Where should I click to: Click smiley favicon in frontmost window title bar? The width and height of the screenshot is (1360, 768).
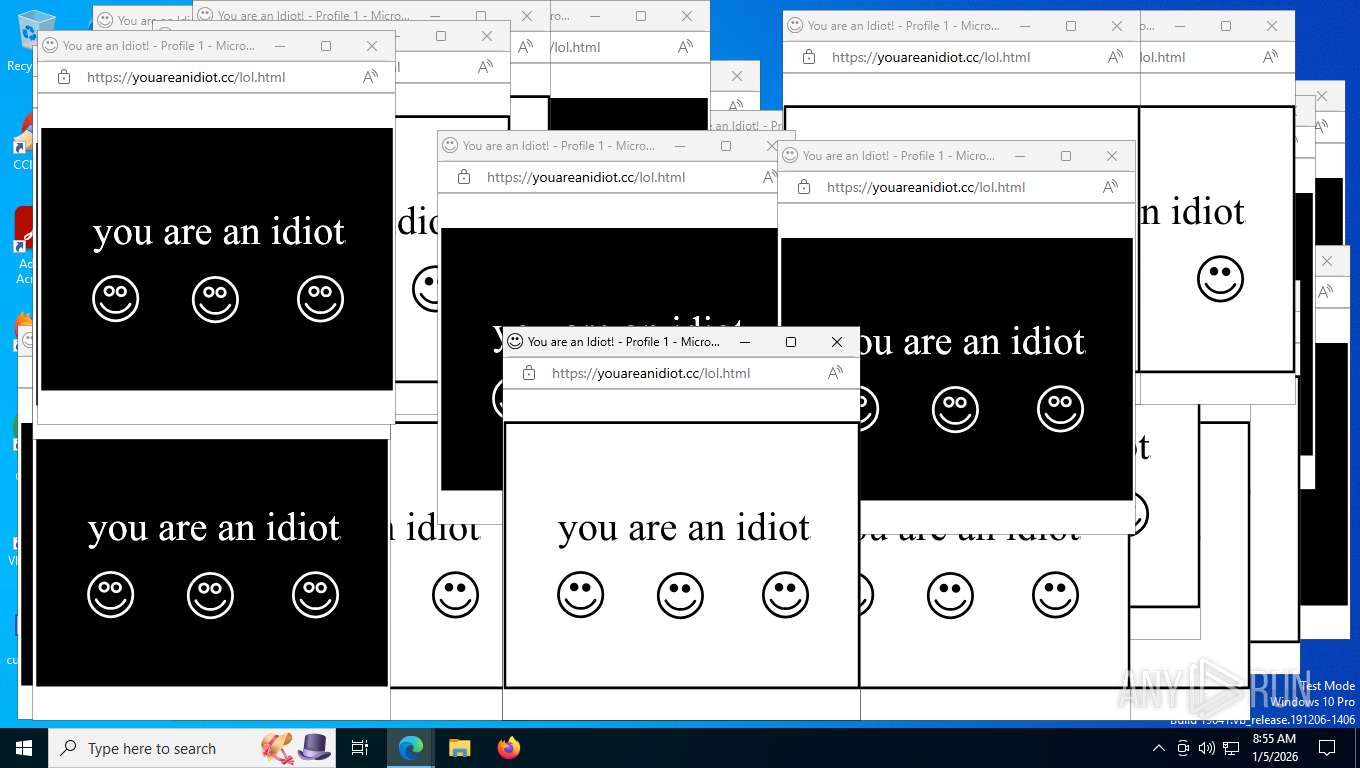click(x=515, y=341)
